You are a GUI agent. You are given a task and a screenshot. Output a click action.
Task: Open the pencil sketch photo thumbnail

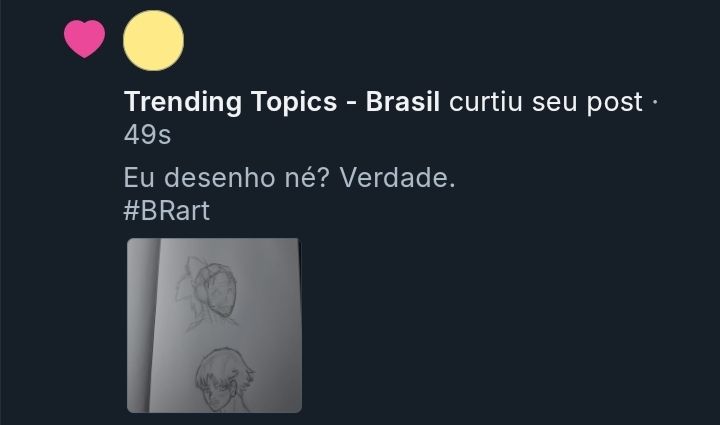pos(214,325)
